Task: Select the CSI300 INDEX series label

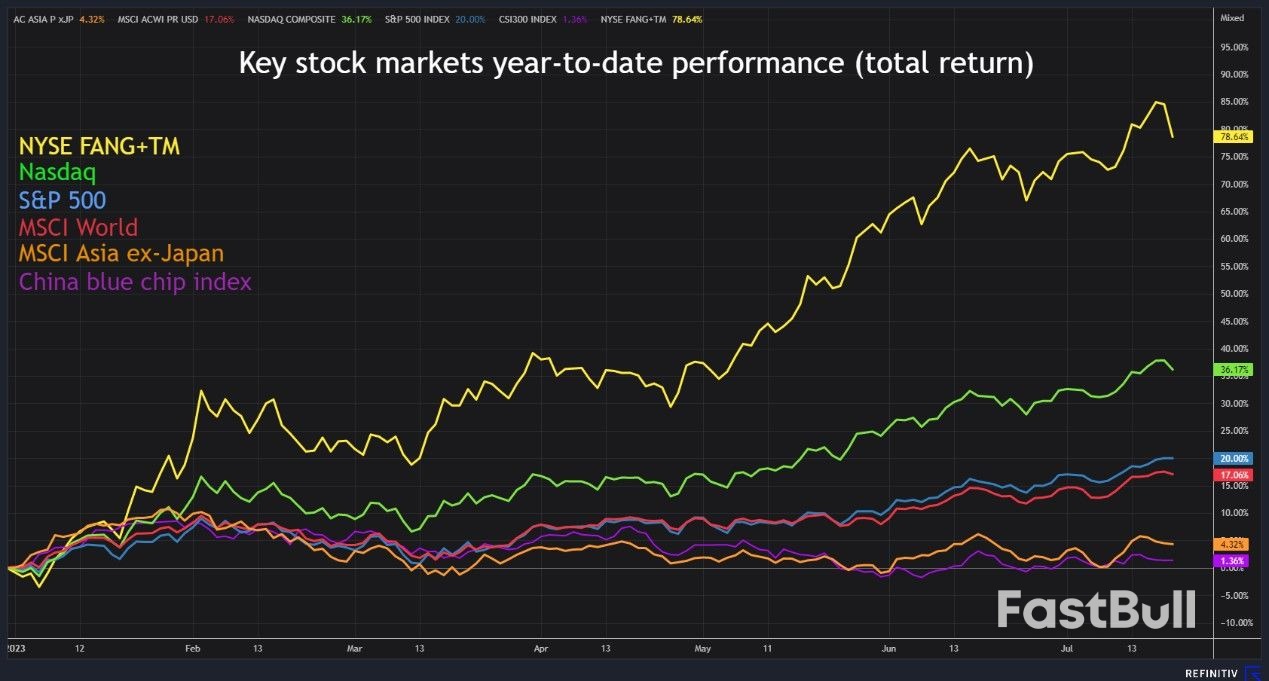Action: (540, 19)
